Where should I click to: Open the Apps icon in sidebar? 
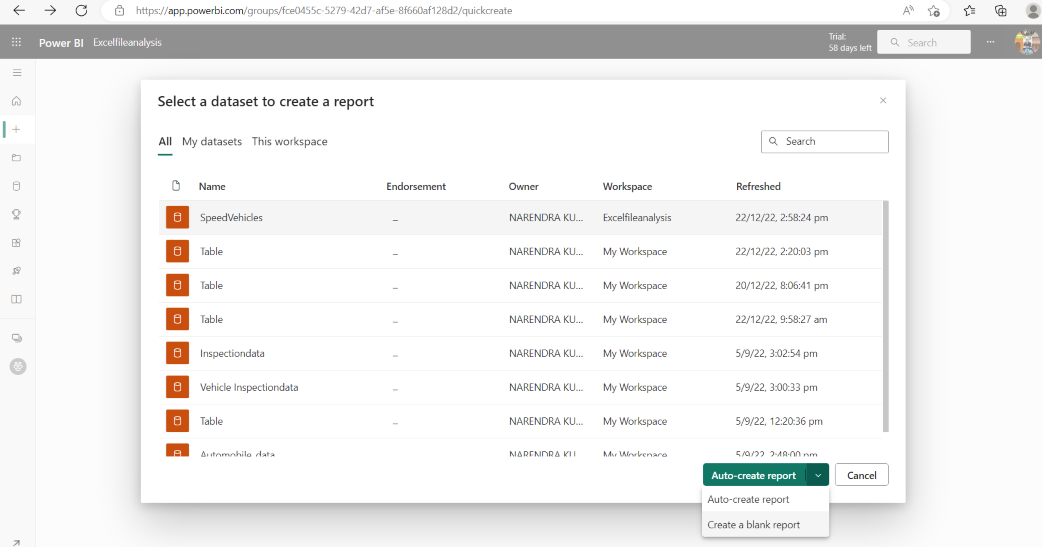[x=16, y=242]
